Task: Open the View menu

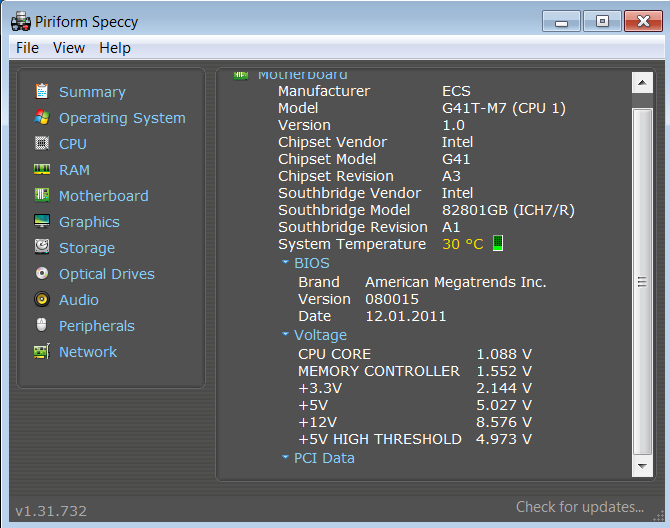Action: coord(69,48)
